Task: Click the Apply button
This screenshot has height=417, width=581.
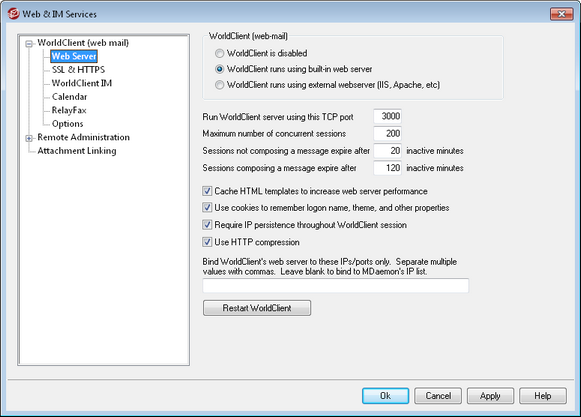Action: [x=490, y=396]
